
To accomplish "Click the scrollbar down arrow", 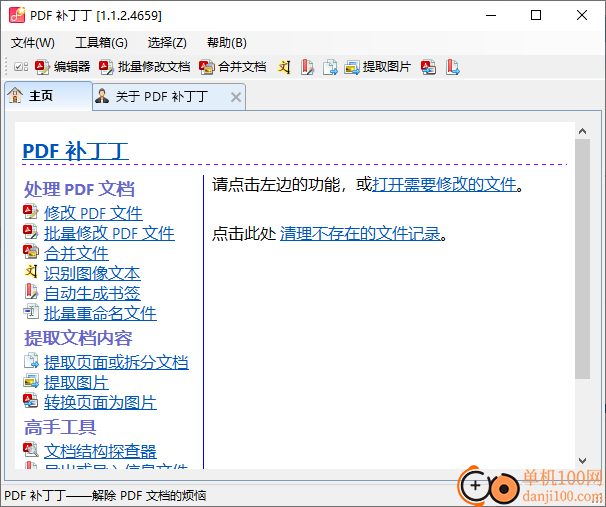I will pos(582,460).
